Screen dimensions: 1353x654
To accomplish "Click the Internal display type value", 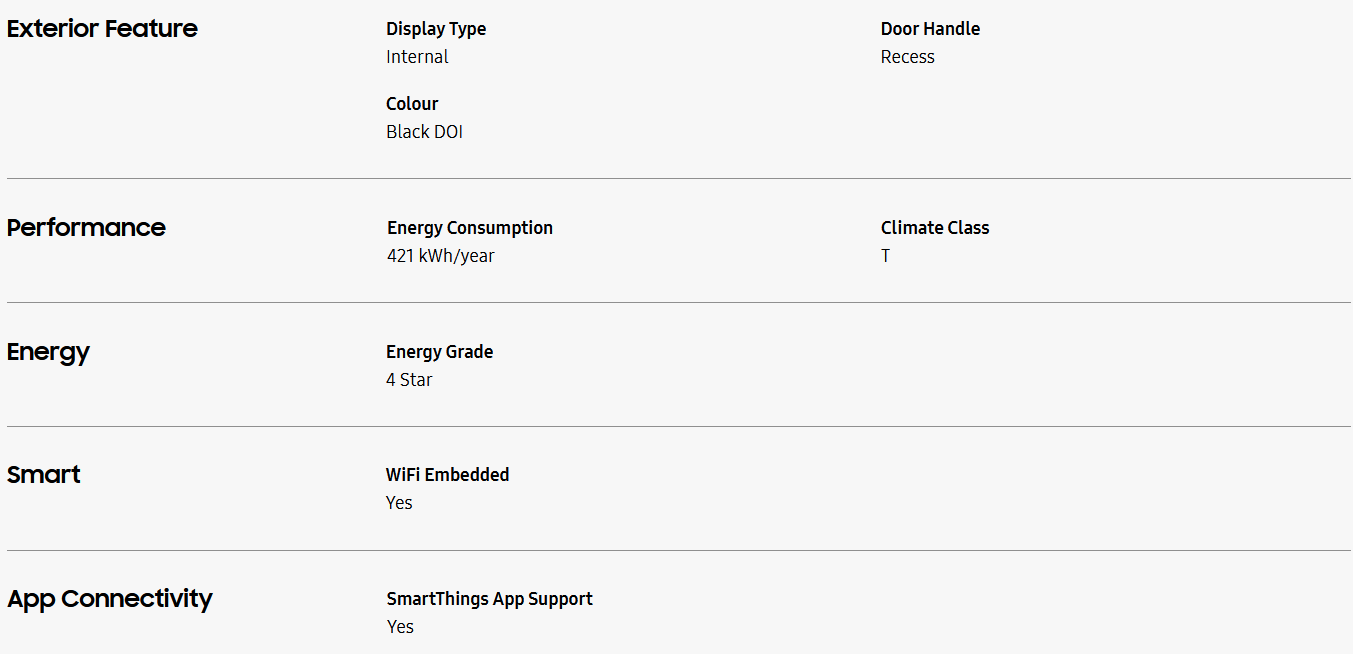I will [x=417, y=57].
